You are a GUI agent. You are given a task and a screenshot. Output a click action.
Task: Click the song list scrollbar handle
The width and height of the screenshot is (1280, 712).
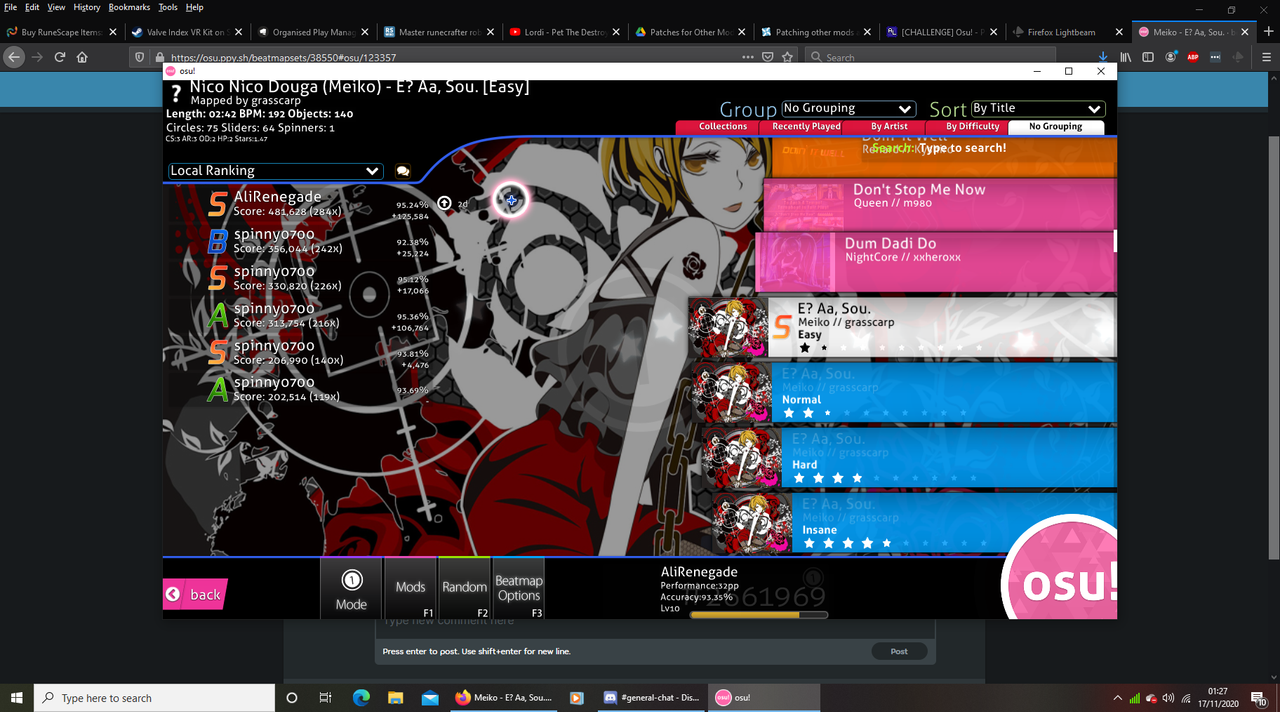(1114, 241)
